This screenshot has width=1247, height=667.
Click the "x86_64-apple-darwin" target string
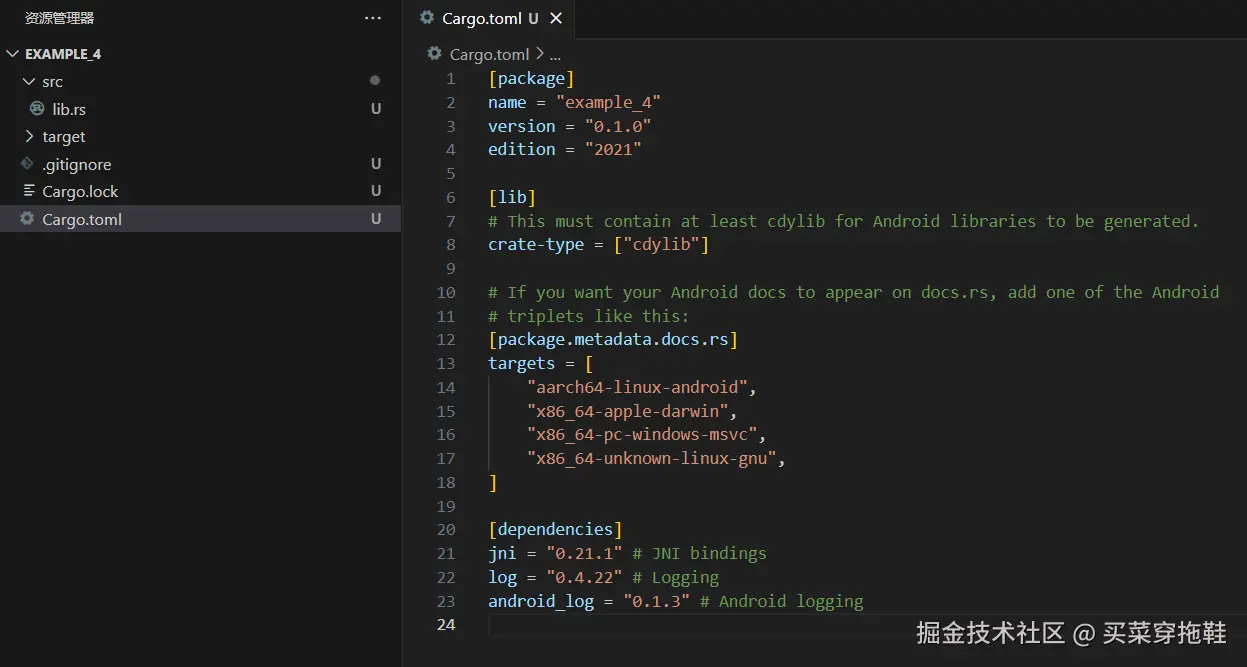[627, 411]
